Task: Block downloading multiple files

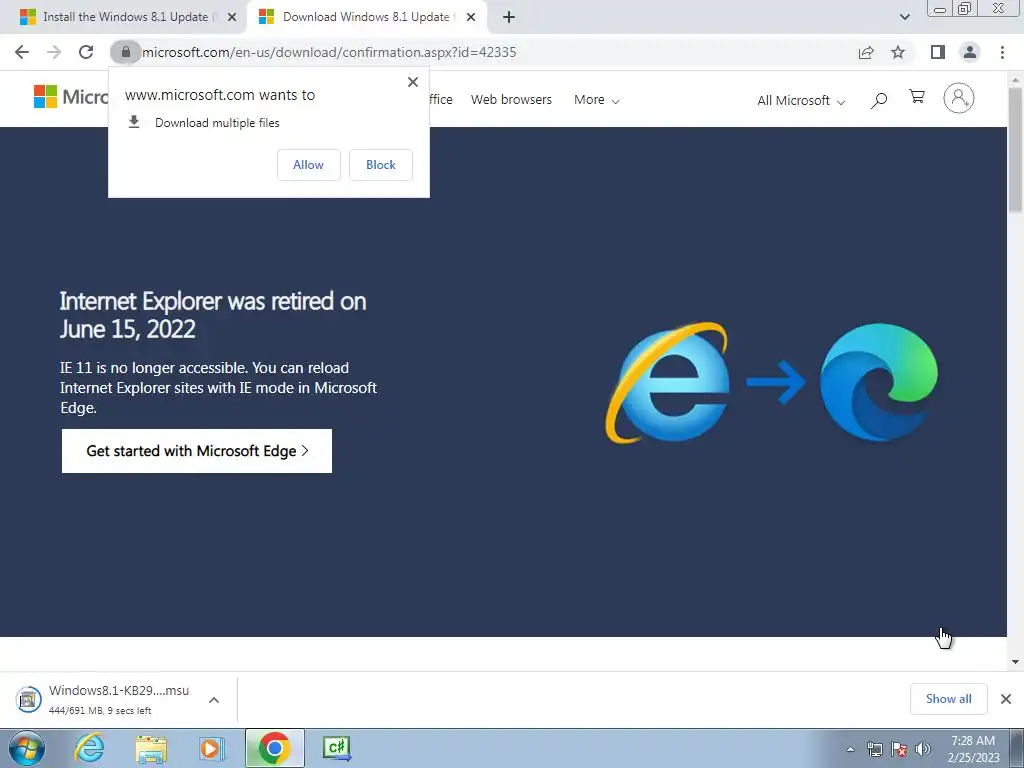Action: (x=381, y=165)
